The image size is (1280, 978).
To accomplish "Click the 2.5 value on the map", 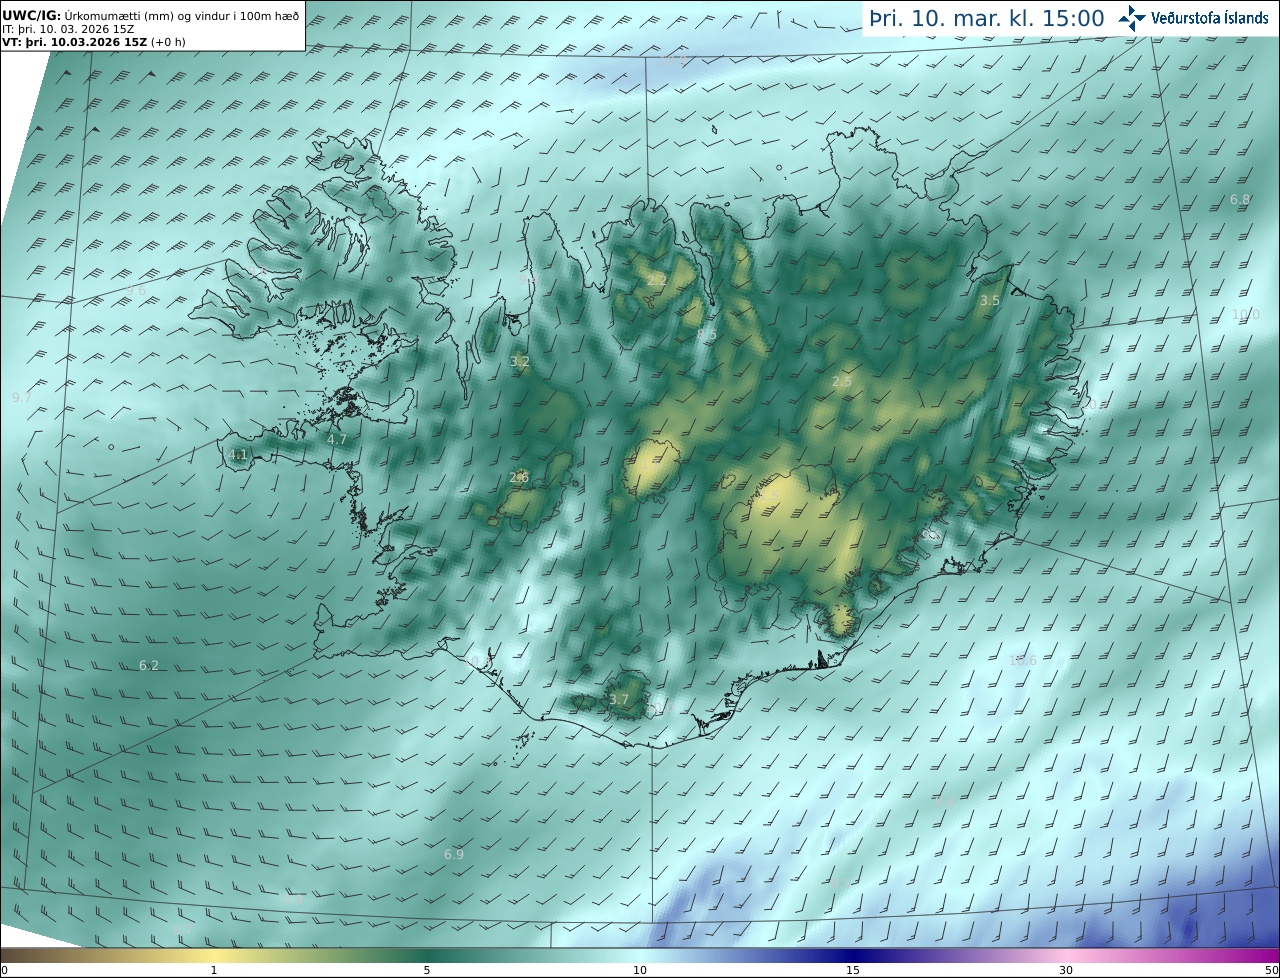I will click(x=842, y=381).
